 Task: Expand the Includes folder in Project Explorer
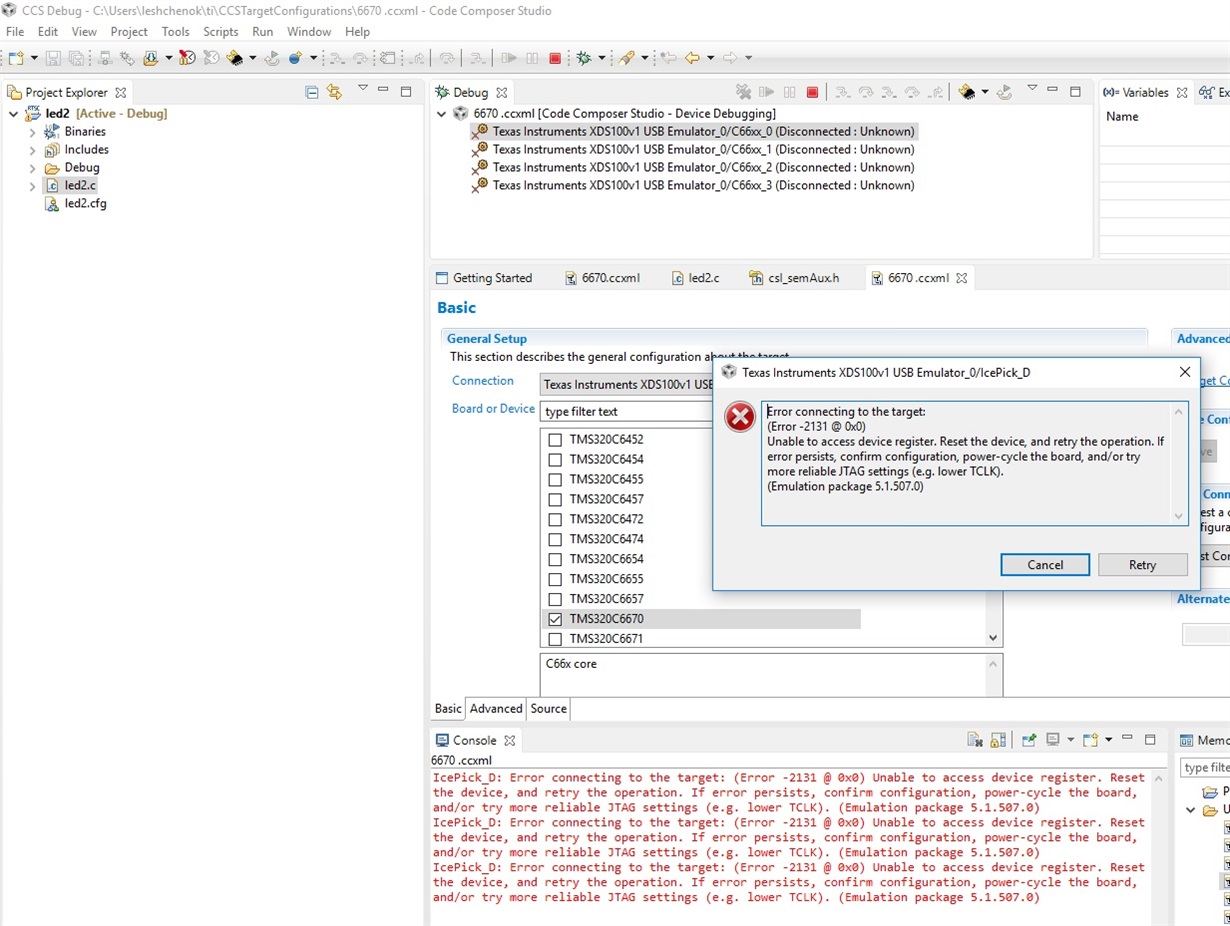tap(32, 150)
